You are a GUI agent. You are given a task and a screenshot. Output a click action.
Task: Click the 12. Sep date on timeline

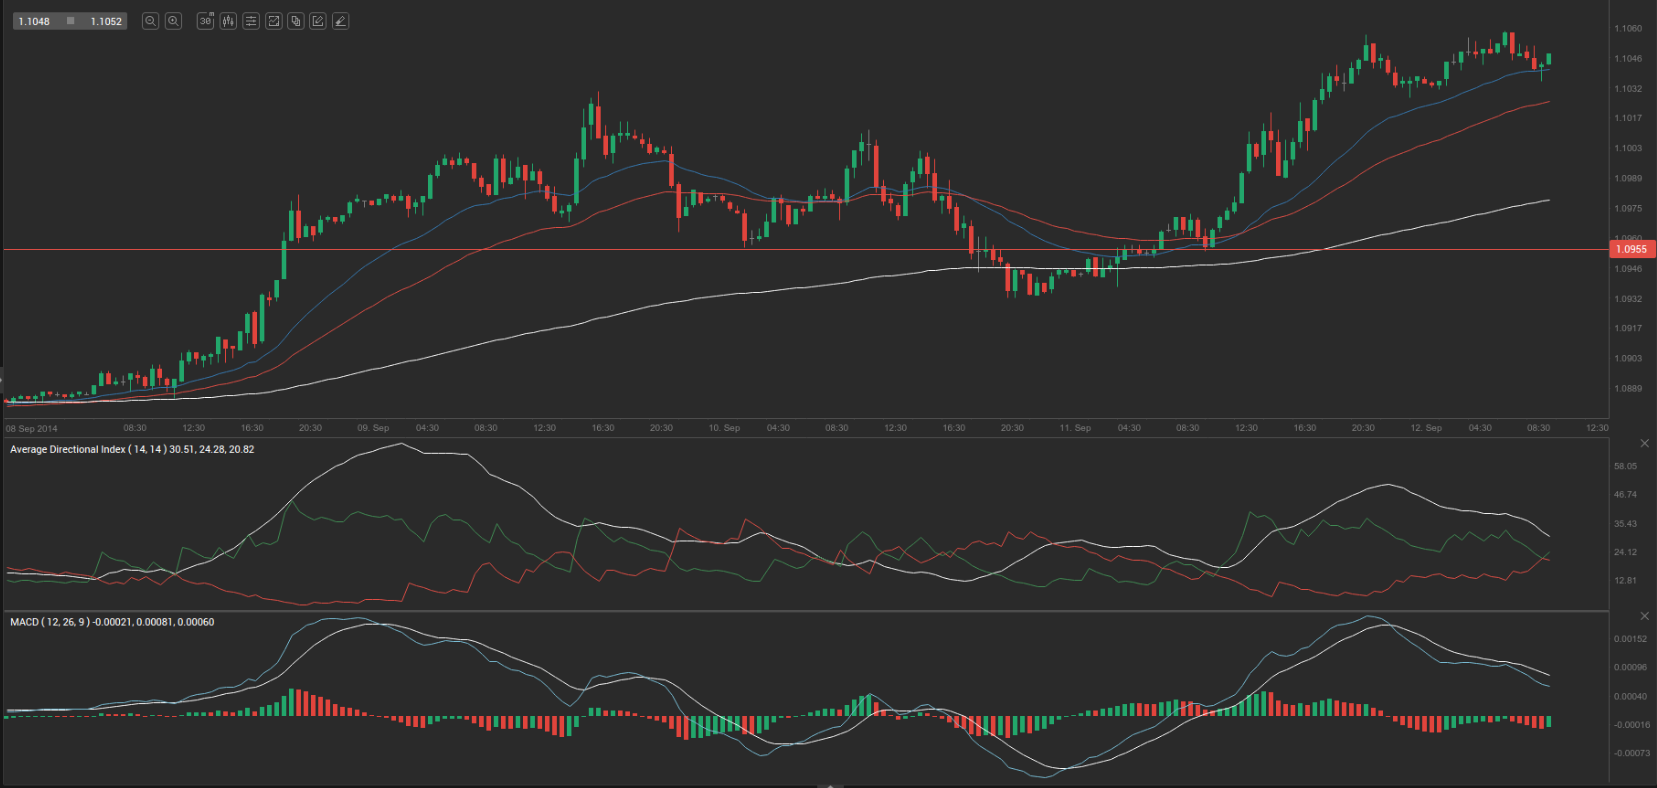pos(1426,428)
